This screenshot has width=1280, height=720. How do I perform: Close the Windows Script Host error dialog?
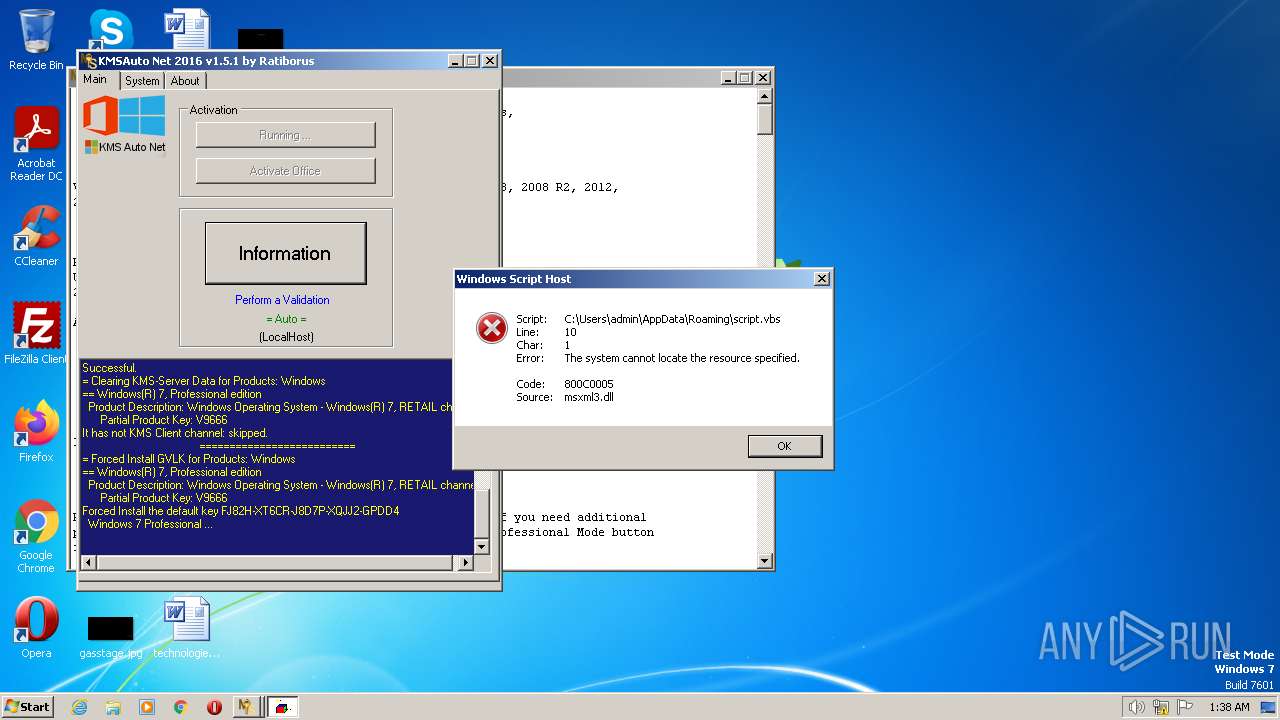822,279
